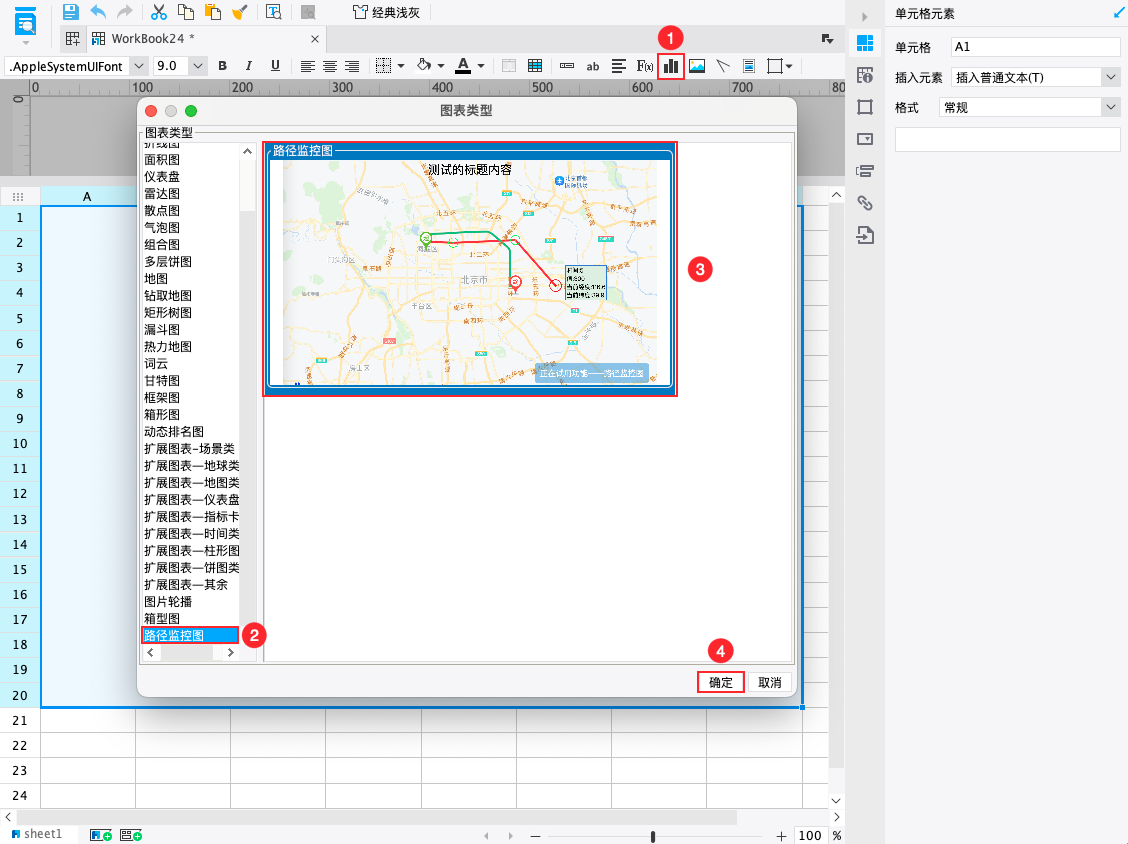Open hyperlink panel via chain icon

pyautogui.click(x=865, y=203)
